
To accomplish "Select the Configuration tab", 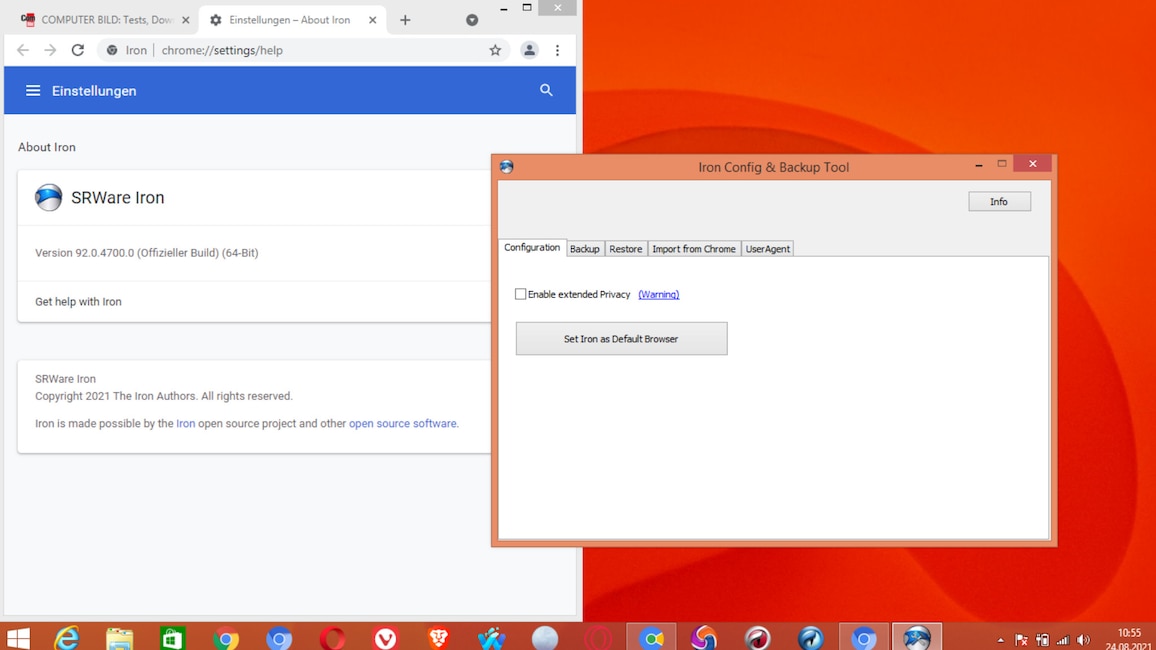I will click(532, 248).
